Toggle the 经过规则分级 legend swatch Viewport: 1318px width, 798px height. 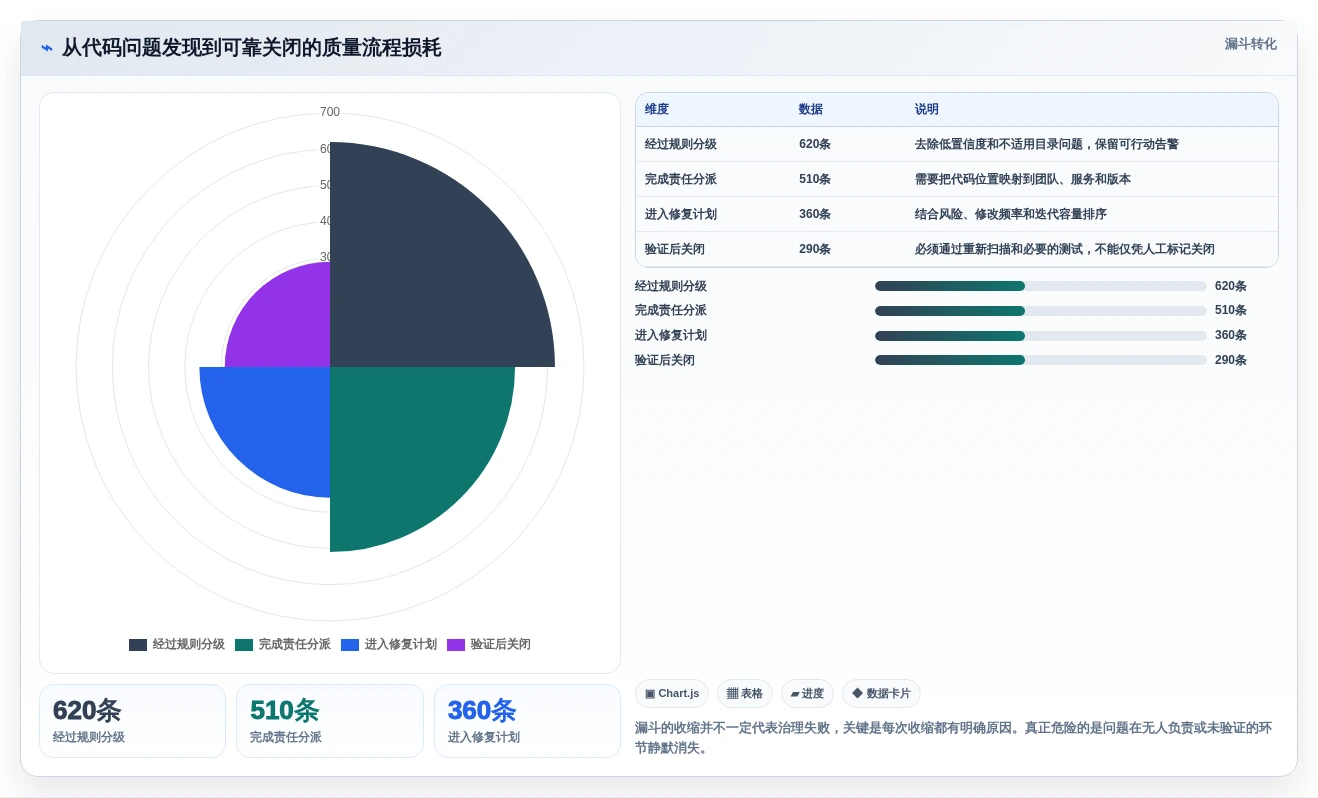coord(138,645)
